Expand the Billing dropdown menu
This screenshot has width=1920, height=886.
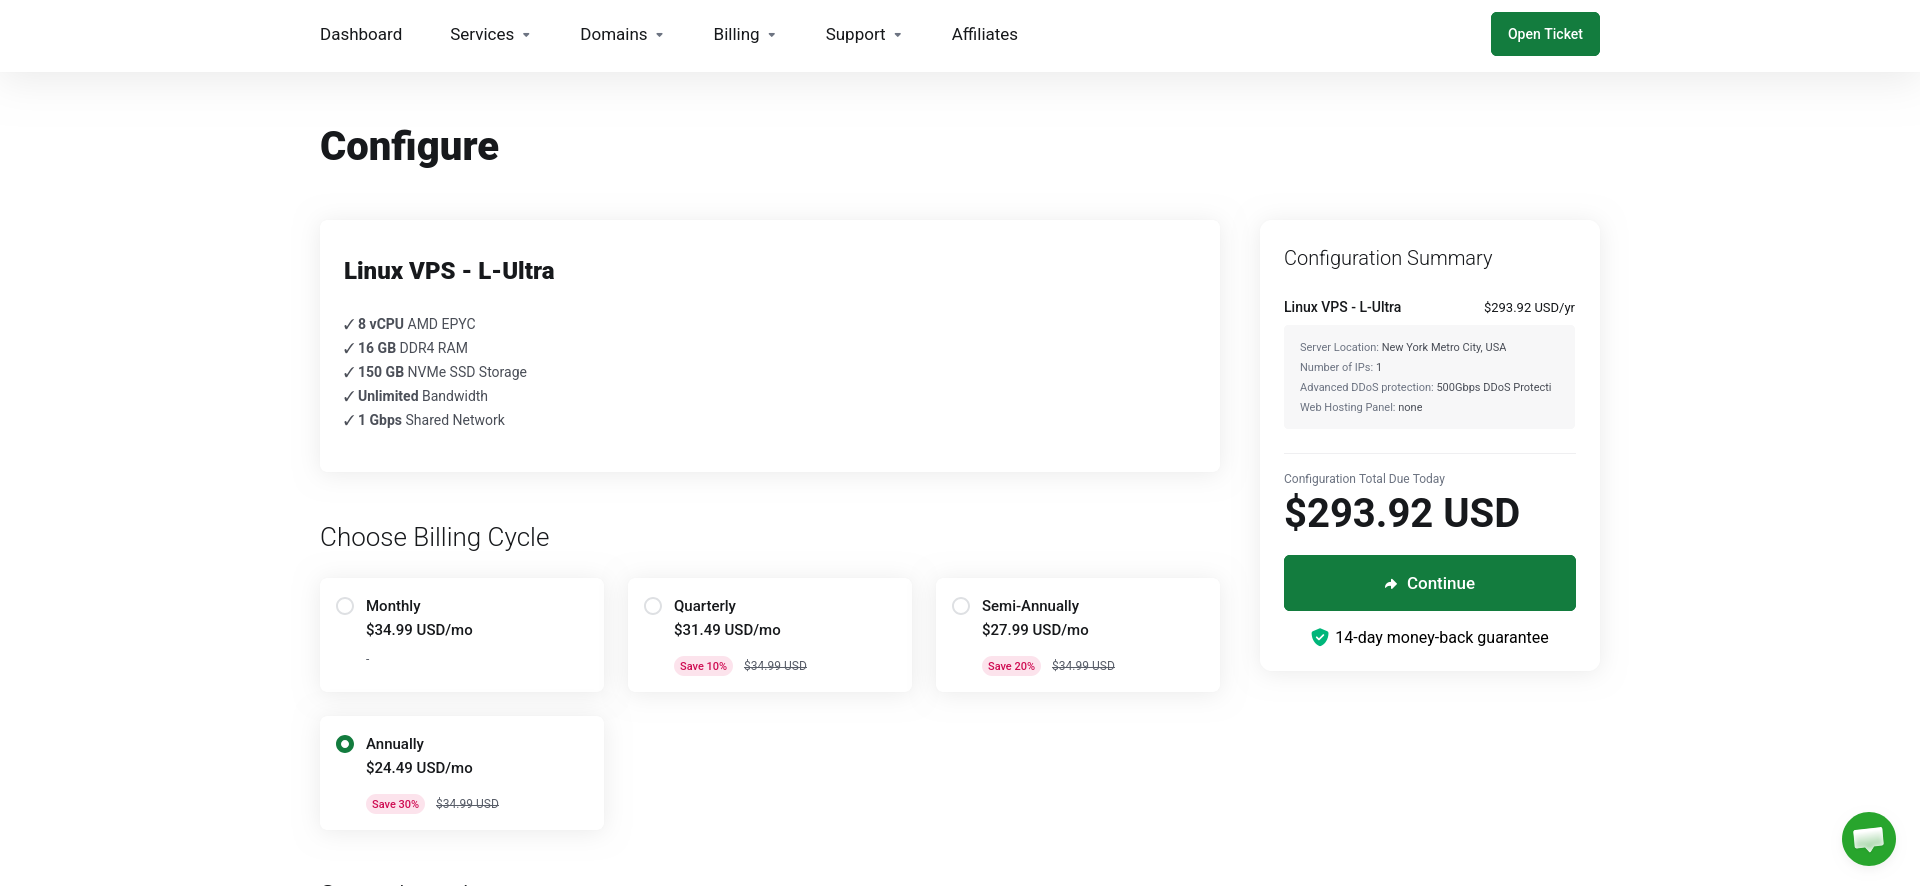(x=744, y=34)
